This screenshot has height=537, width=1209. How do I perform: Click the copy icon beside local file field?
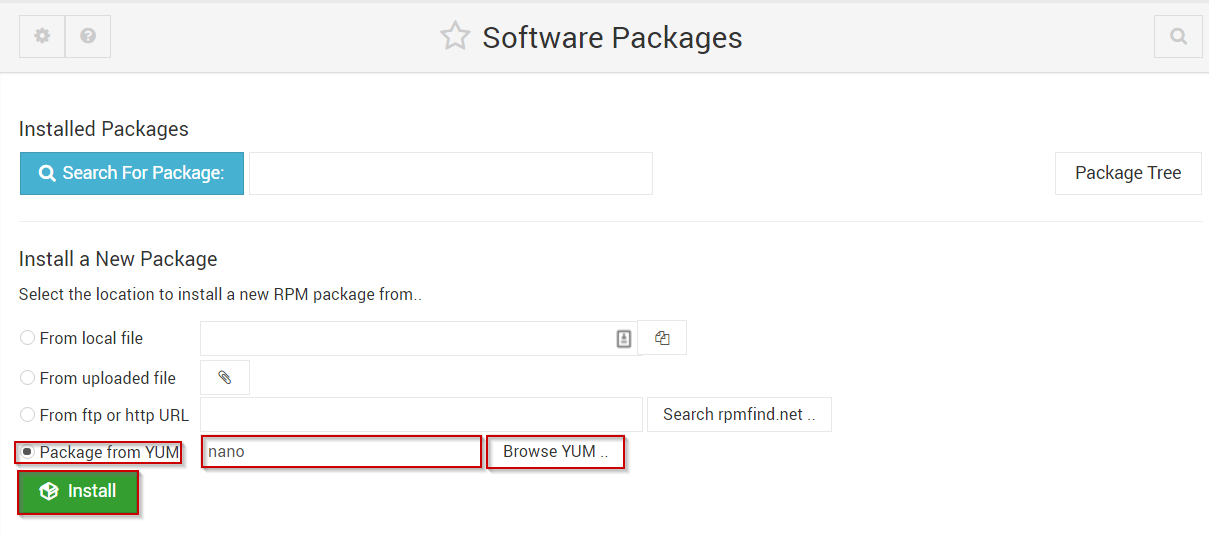tap(662, 338)
